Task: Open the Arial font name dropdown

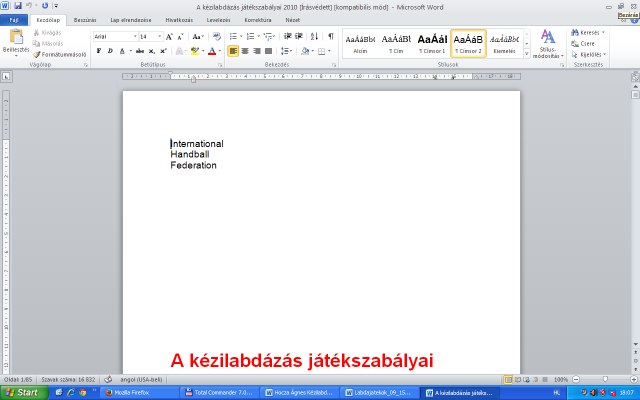Action: (135, 37)
